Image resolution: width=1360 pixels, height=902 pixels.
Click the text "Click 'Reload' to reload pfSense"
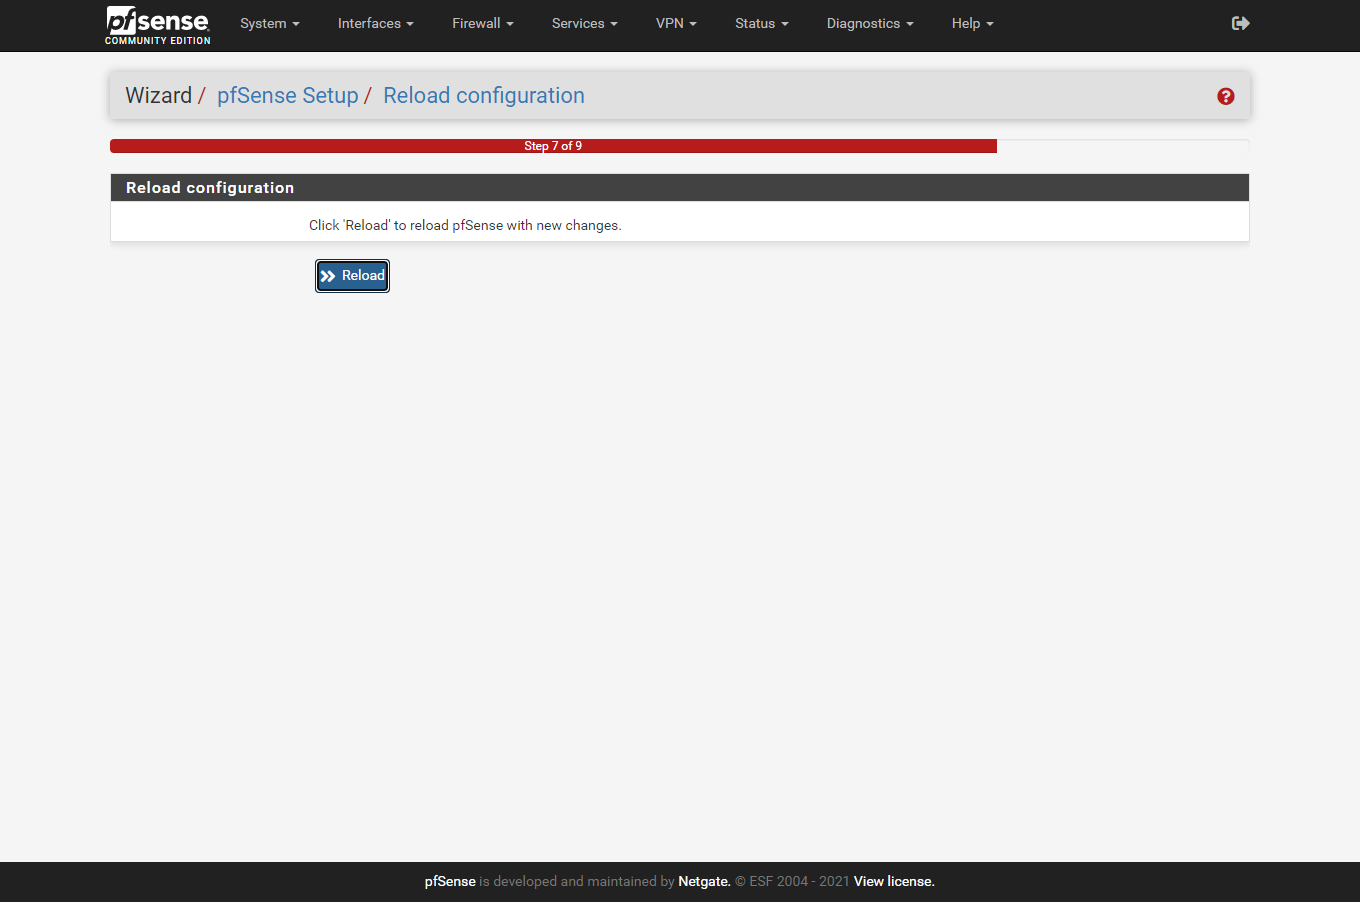[x=406, y=225]
